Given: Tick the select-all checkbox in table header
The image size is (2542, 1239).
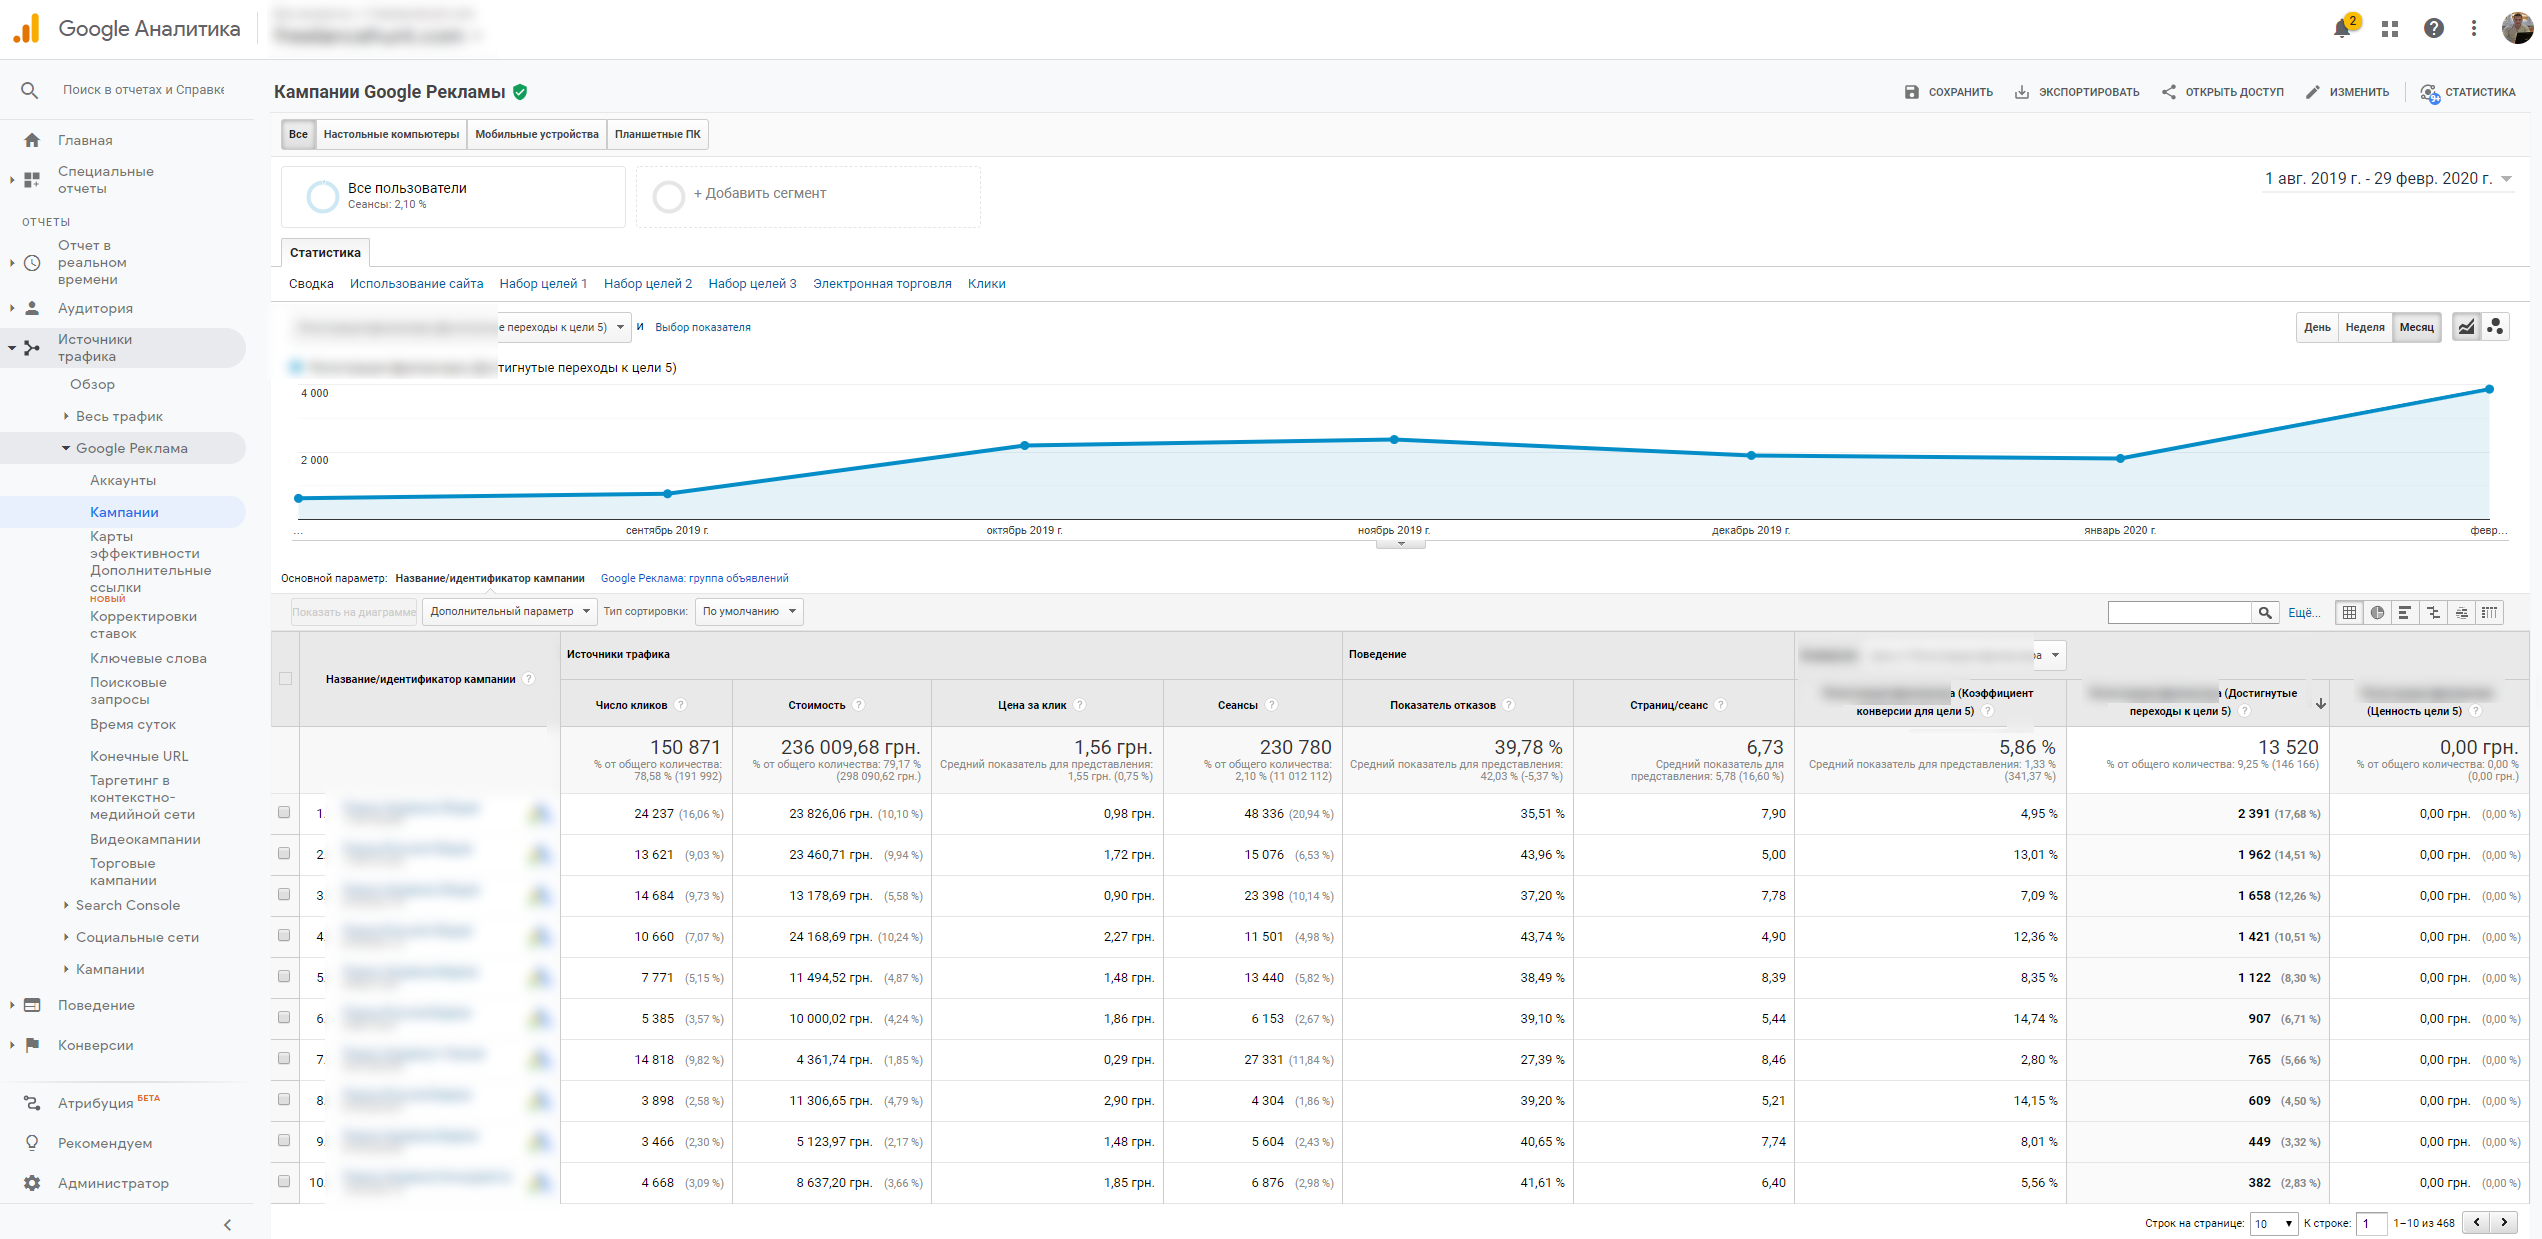Looking at the screenshot, I should pos(285,679).
